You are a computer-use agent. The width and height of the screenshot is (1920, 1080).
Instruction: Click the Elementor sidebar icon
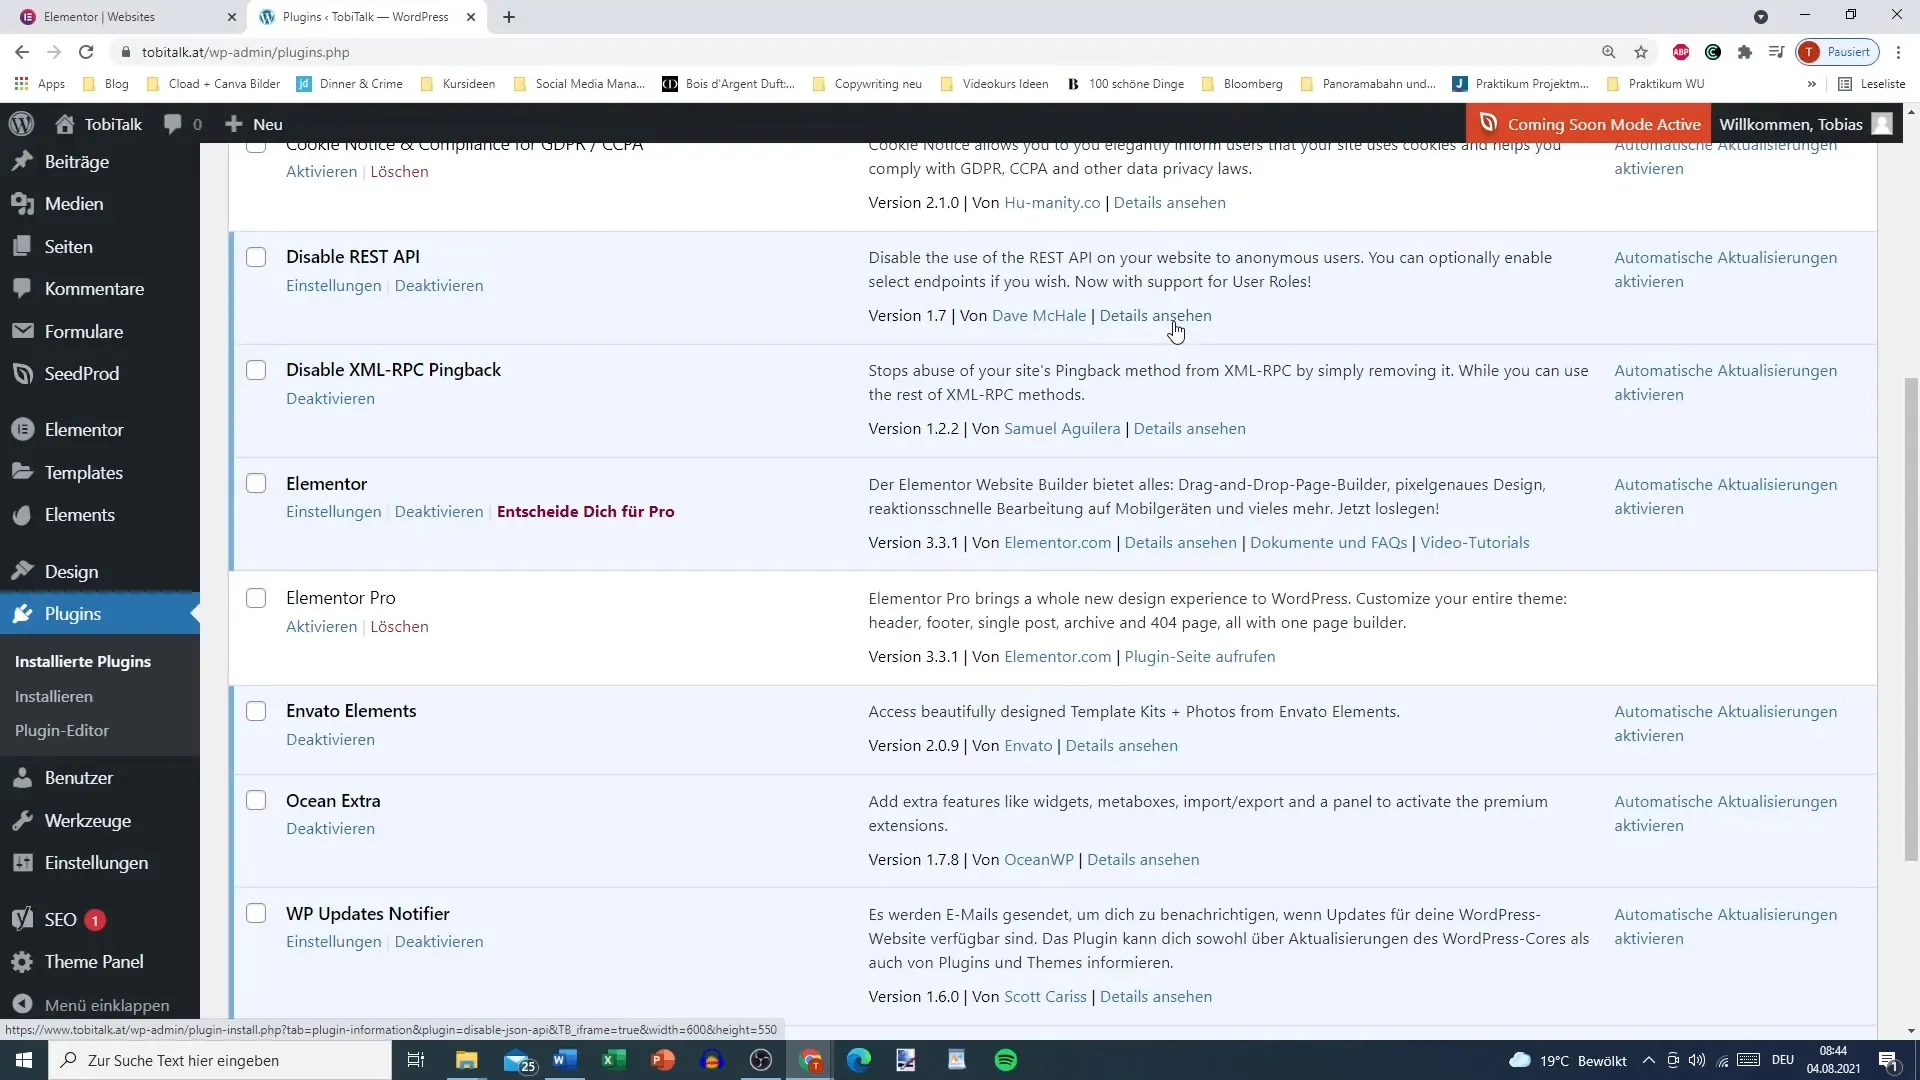(24, 430)
